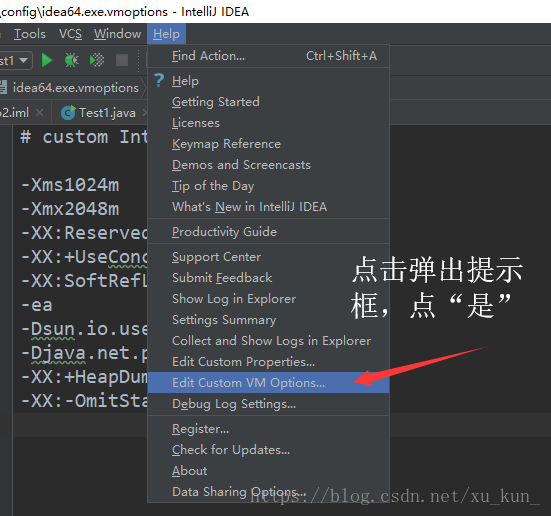Click the -Xmx2048m line in editor
Image resolution: width=551 pixels, height=516 pixels.
tap(70, 209)
